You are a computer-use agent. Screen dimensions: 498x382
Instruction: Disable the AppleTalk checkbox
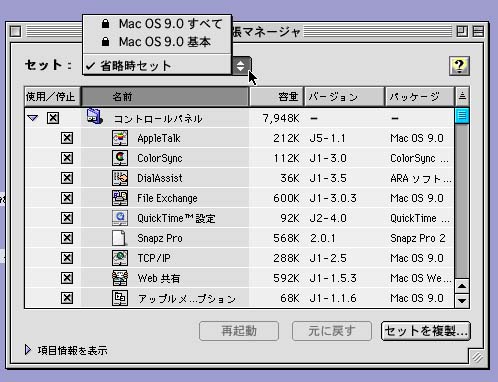point(67,138)
